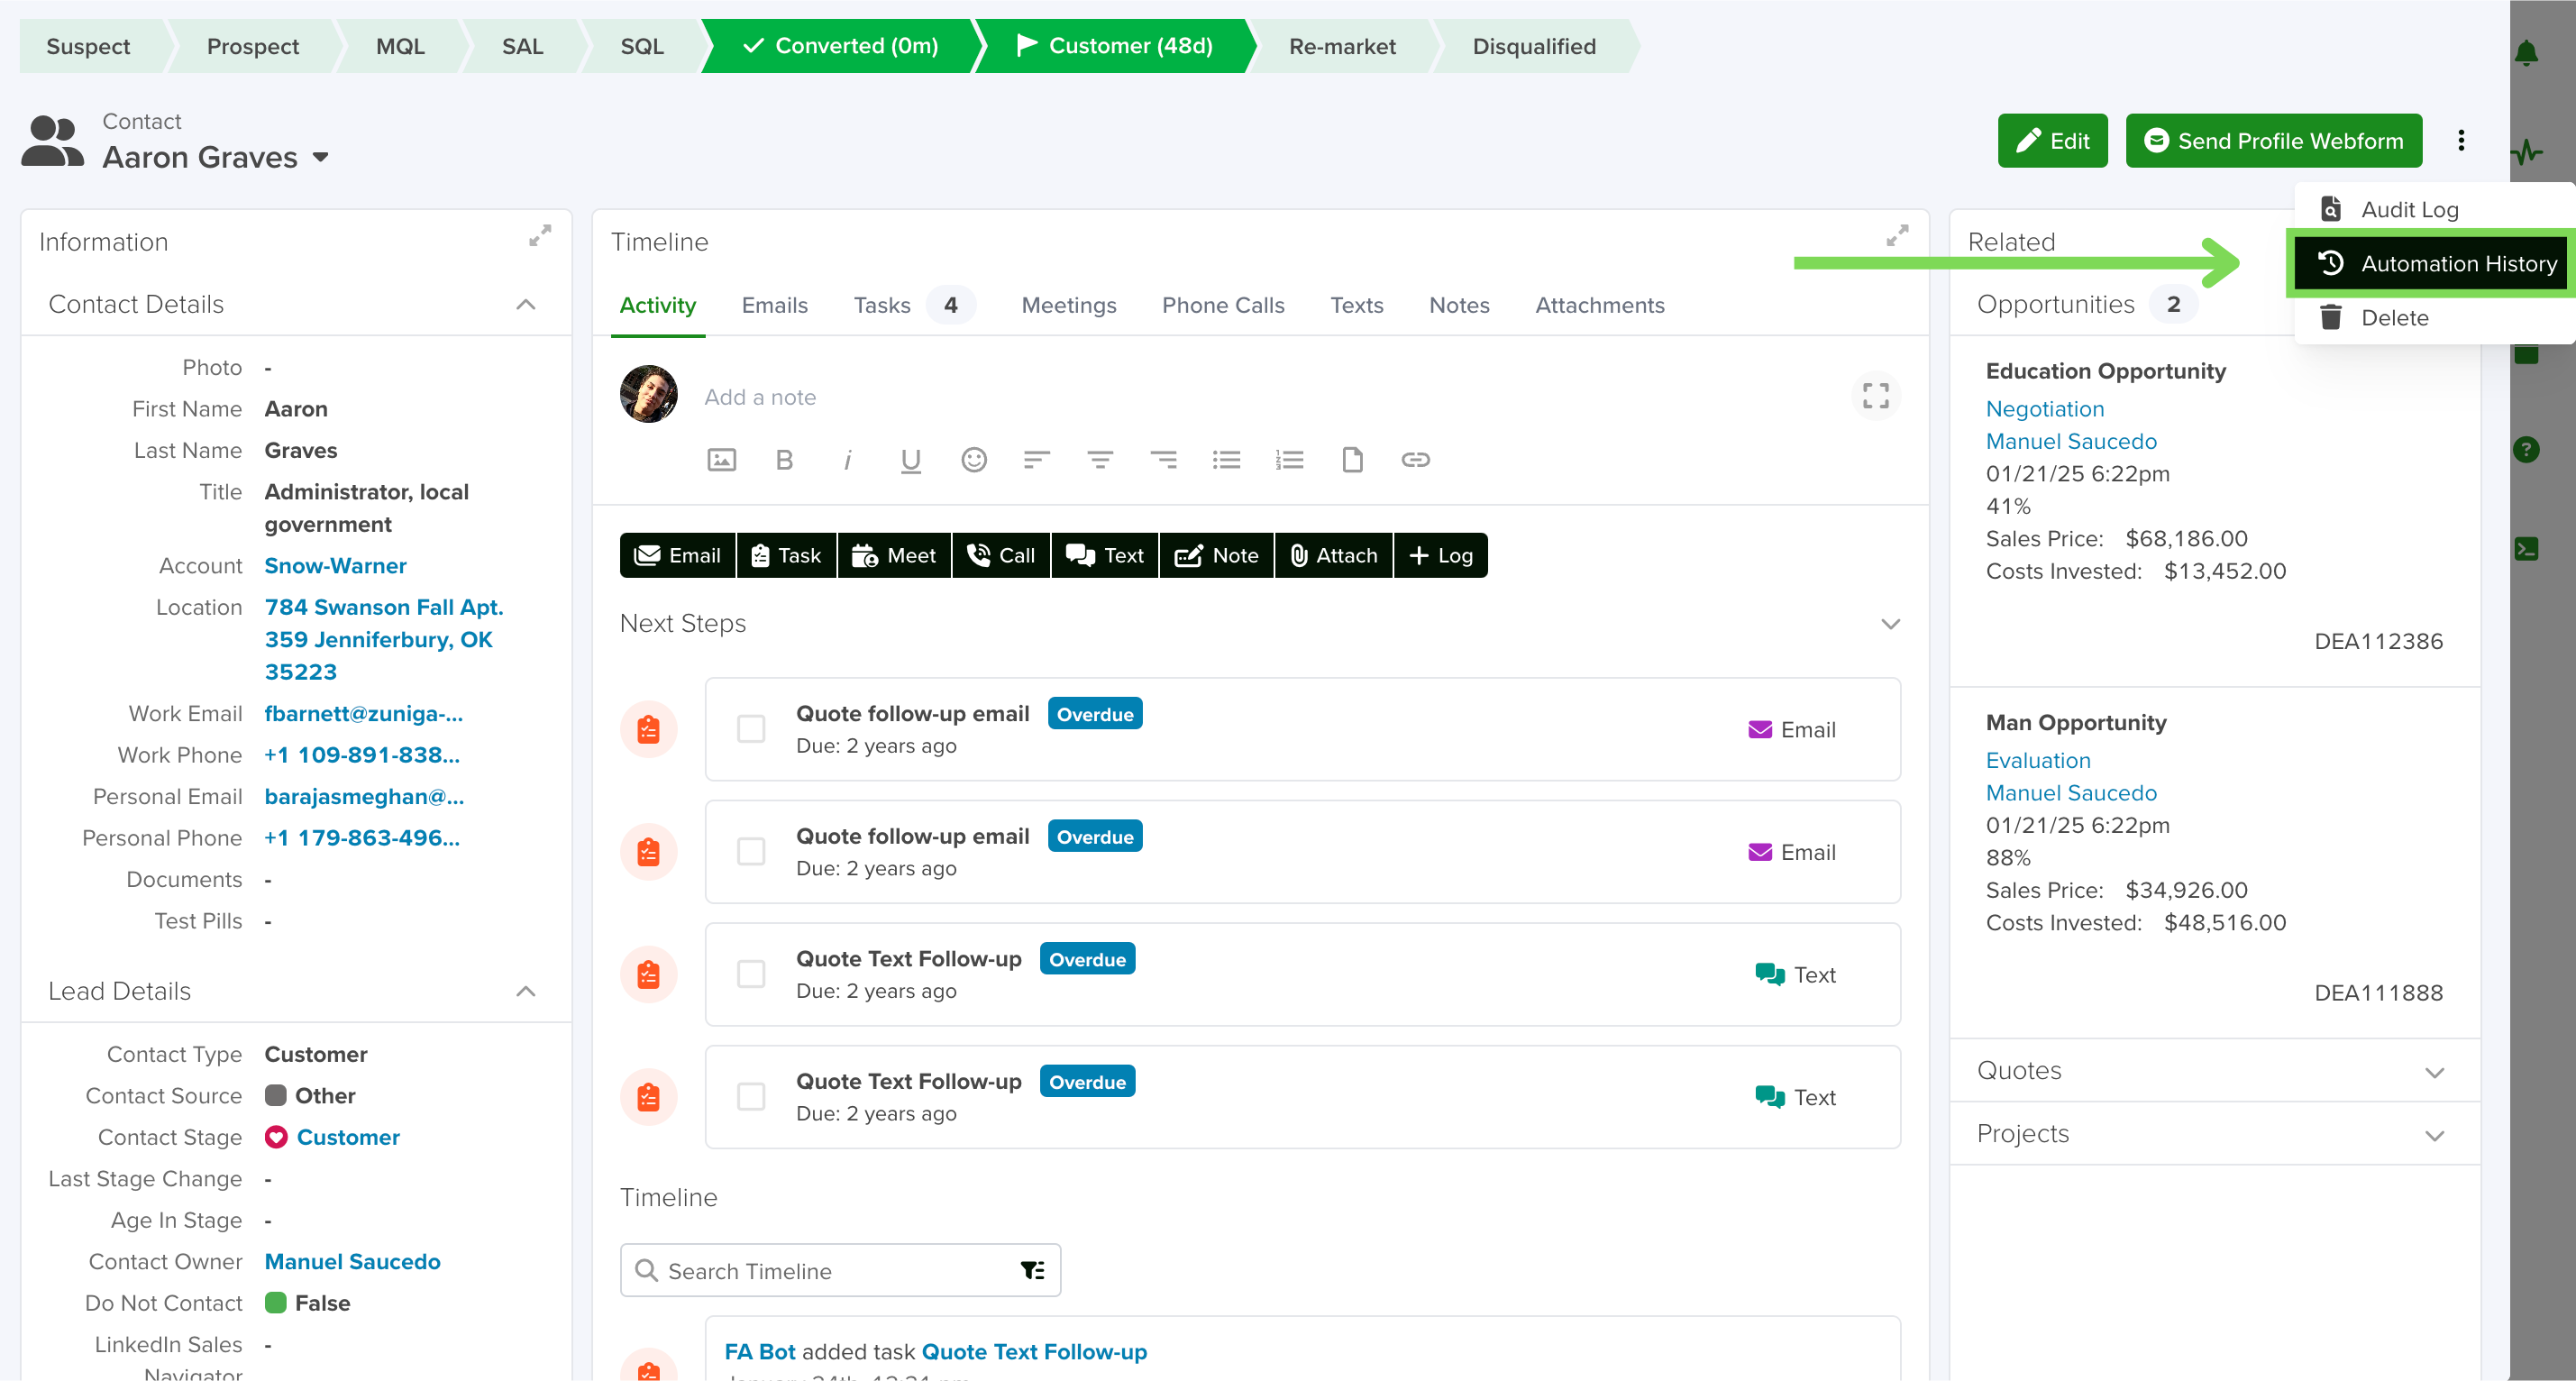Switch to the Emails tab
The width and height of the screenshot is (2576, 1381).
tap(774, 305)
